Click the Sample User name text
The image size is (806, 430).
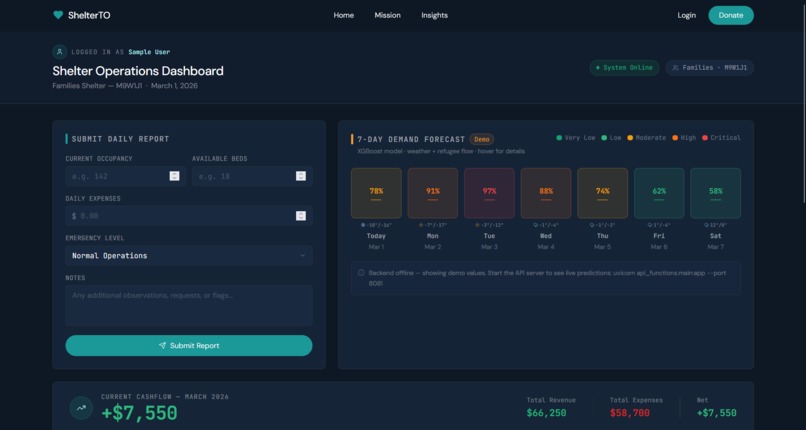[x=149, y=52]
